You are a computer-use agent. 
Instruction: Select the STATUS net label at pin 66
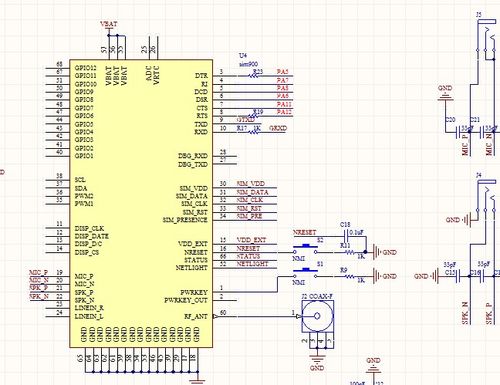click(x=248, y=256)
